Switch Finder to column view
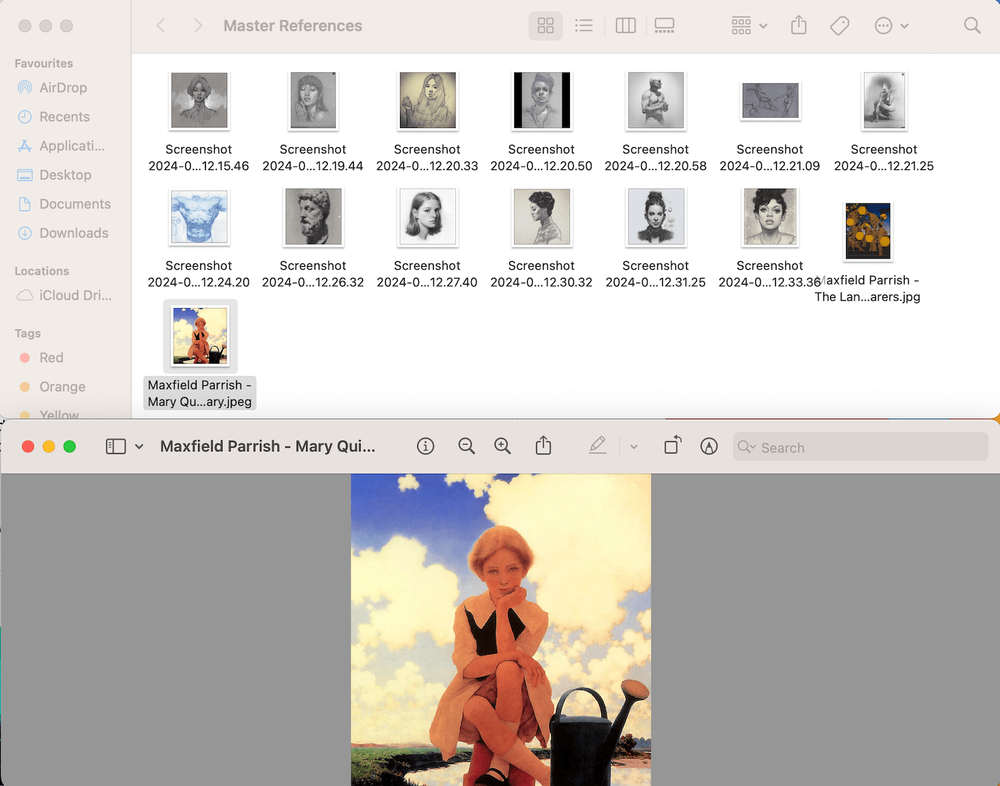 625,26
